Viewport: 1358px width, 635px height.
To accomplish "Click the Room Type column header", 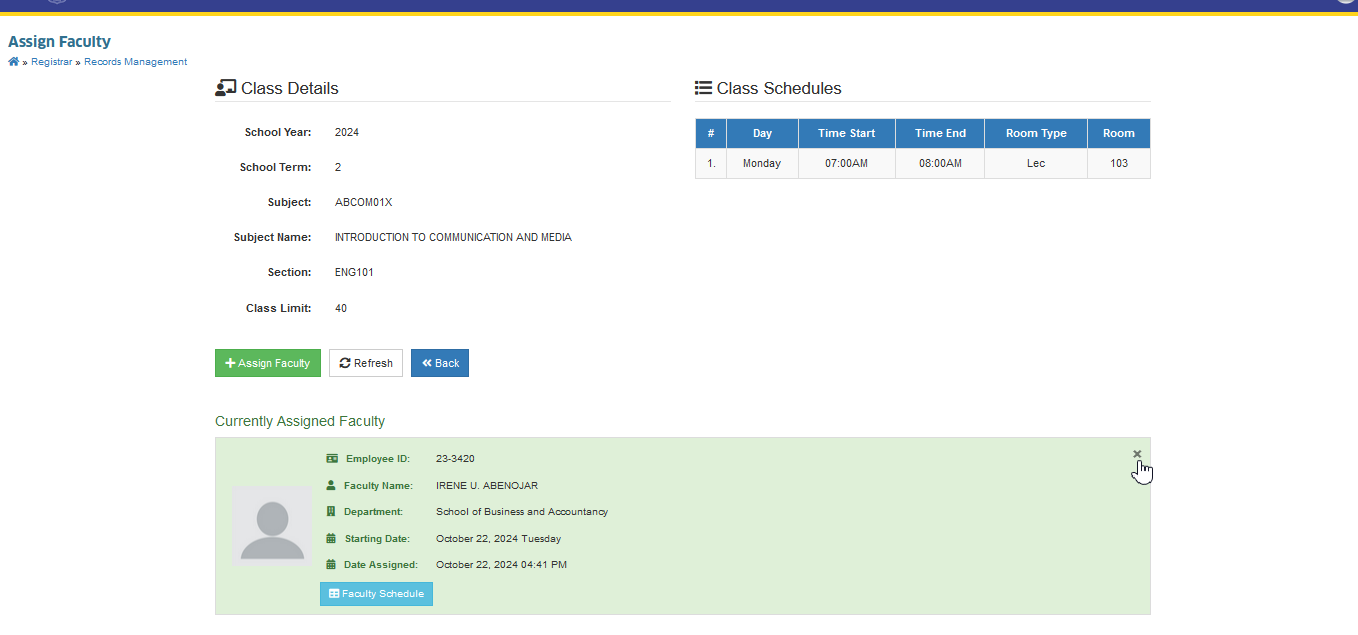I will click(x=1036, y=133).
